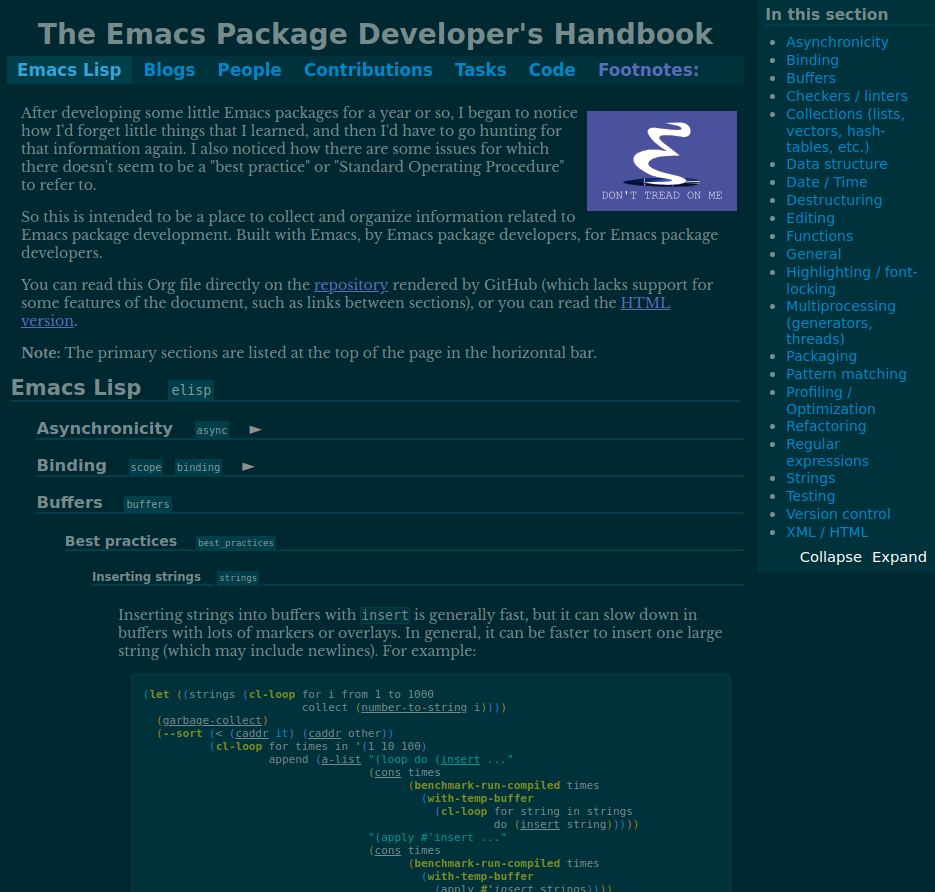Click the async tag label

[x=212, y=430]
